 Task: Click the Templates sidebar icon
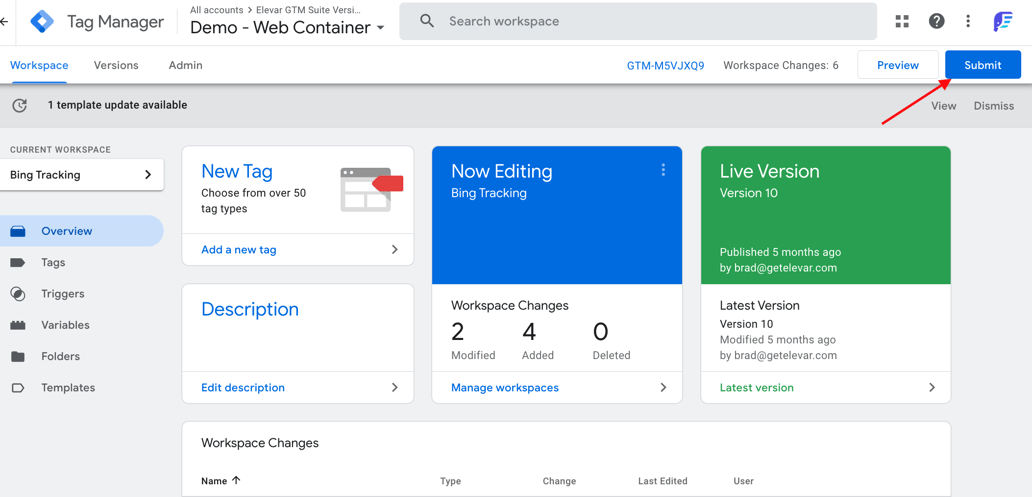[18, 388]
